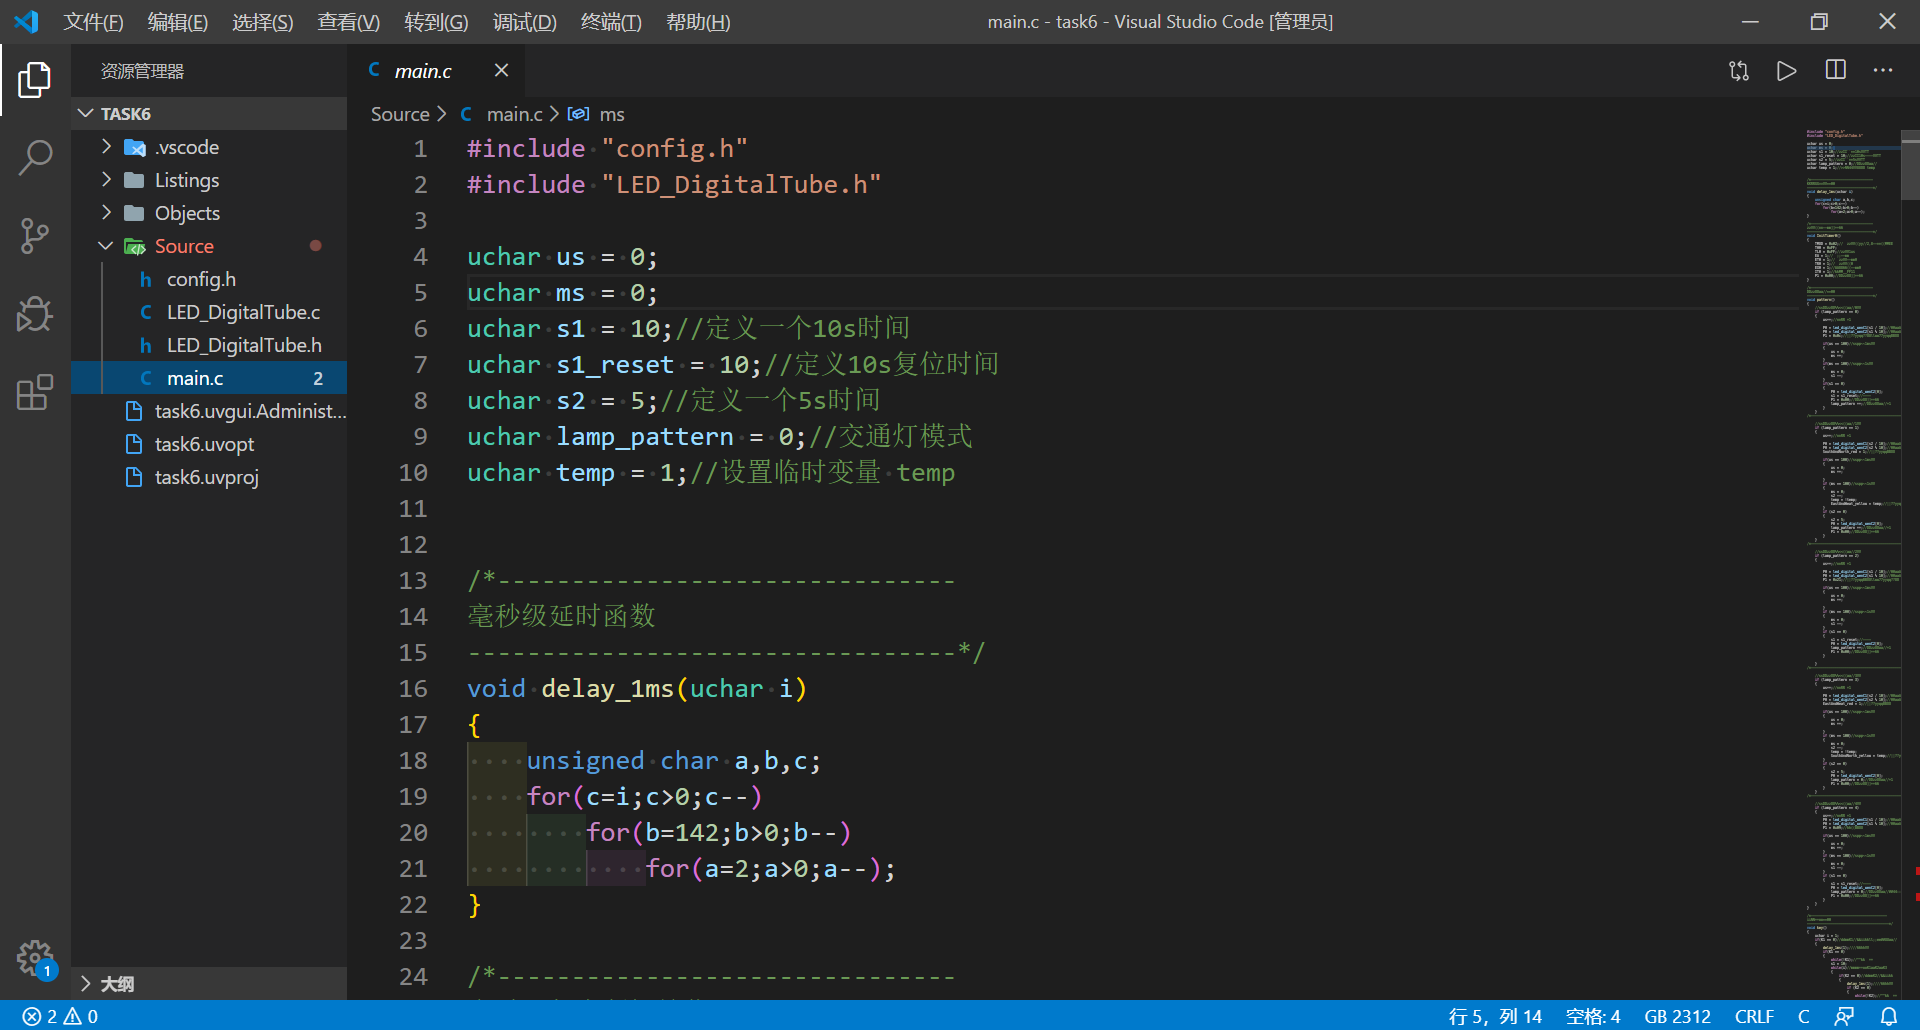Close the main.c editor tab
This screenshot has width=1920, height=1030.
(x=502, y=70)
